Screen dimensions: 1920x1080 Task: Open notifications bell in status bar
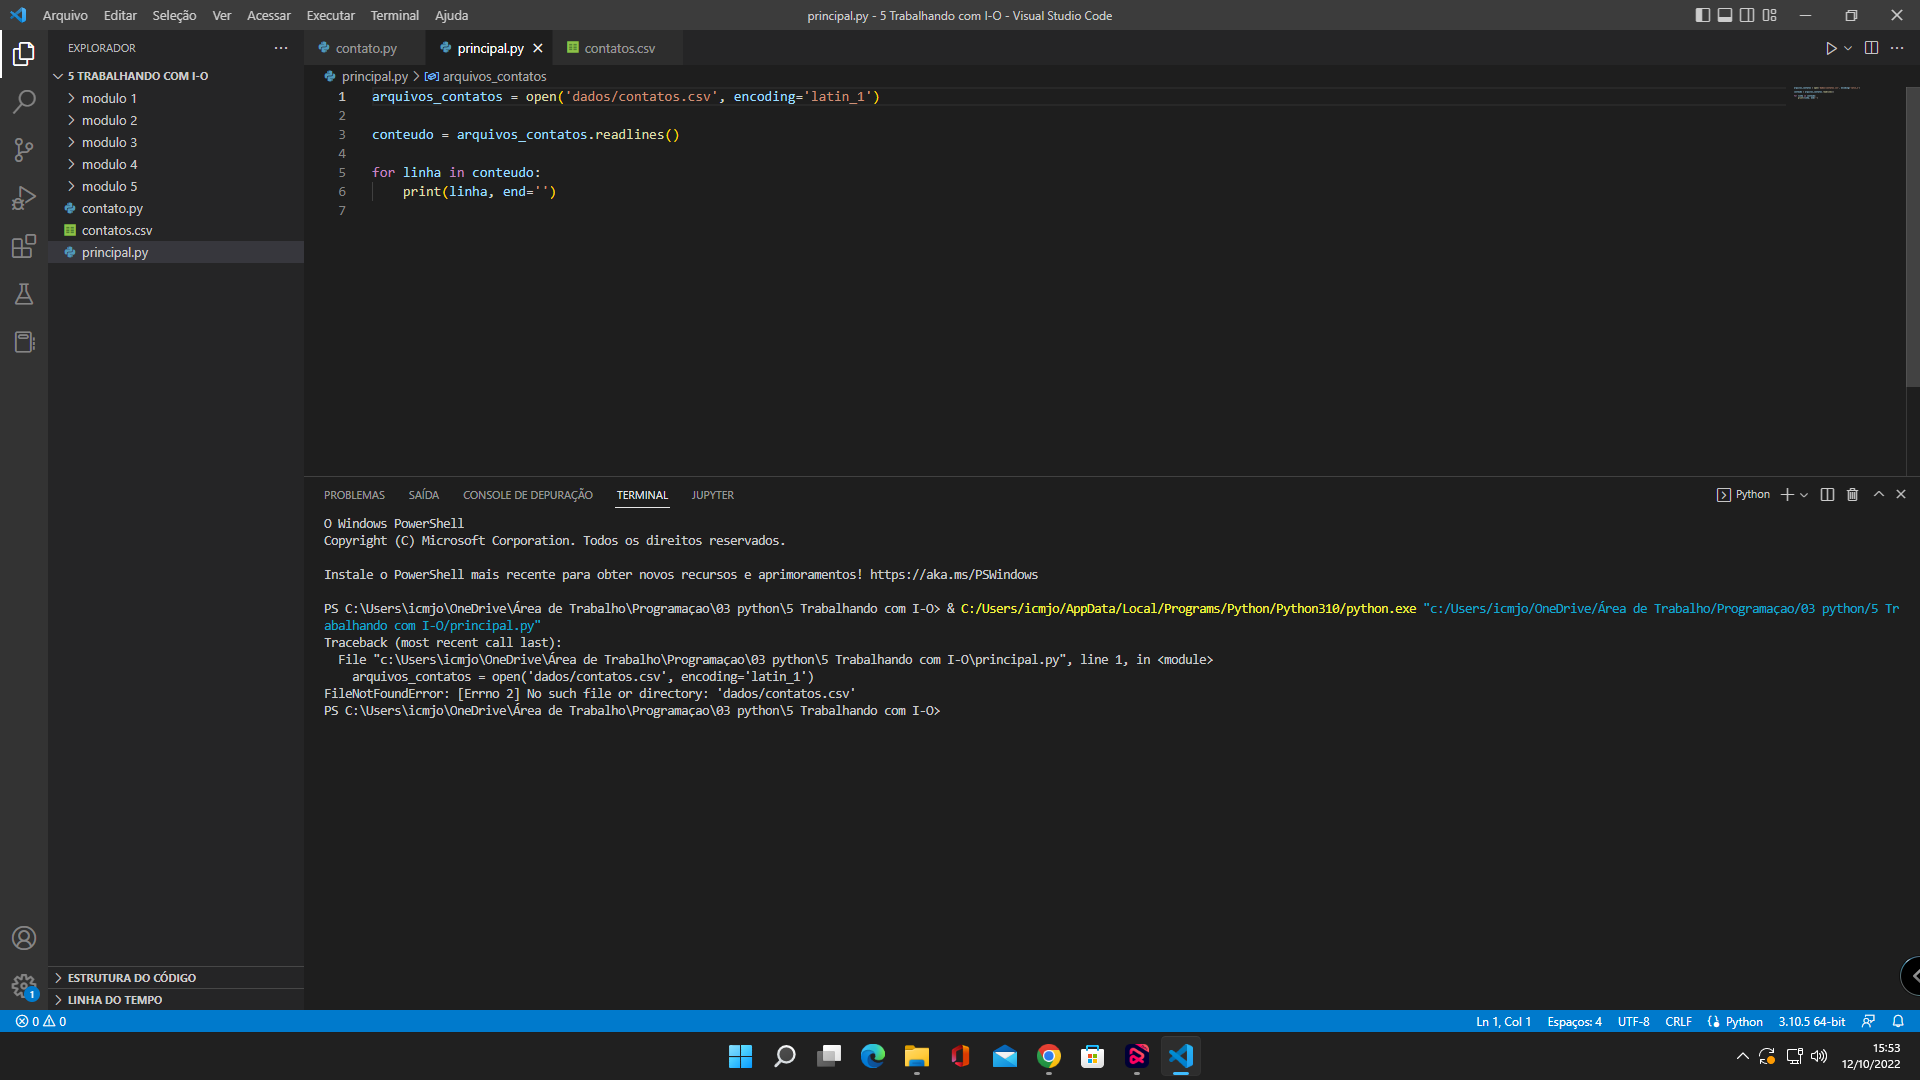point(1898,1021)
